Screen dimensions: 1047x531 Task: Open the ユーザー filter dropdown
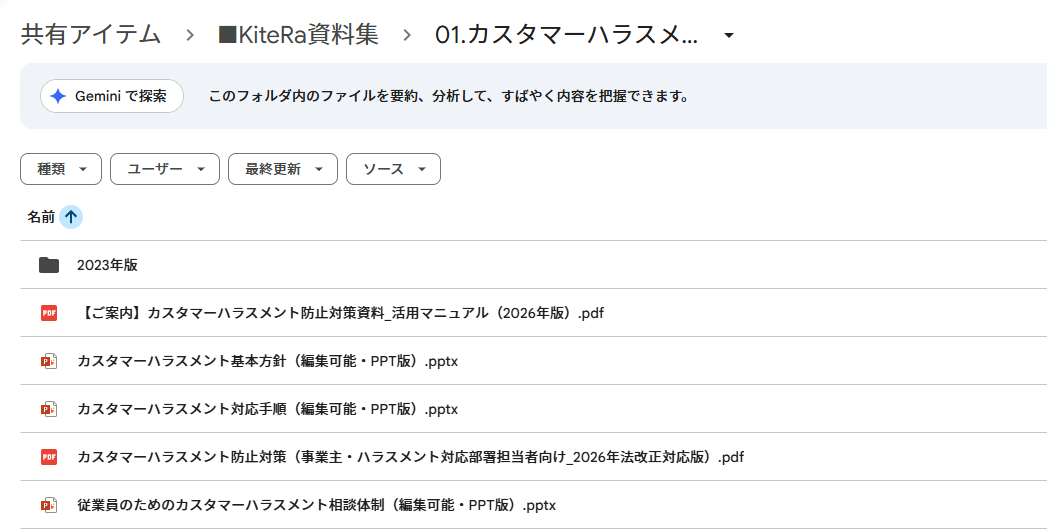(164, 169)
